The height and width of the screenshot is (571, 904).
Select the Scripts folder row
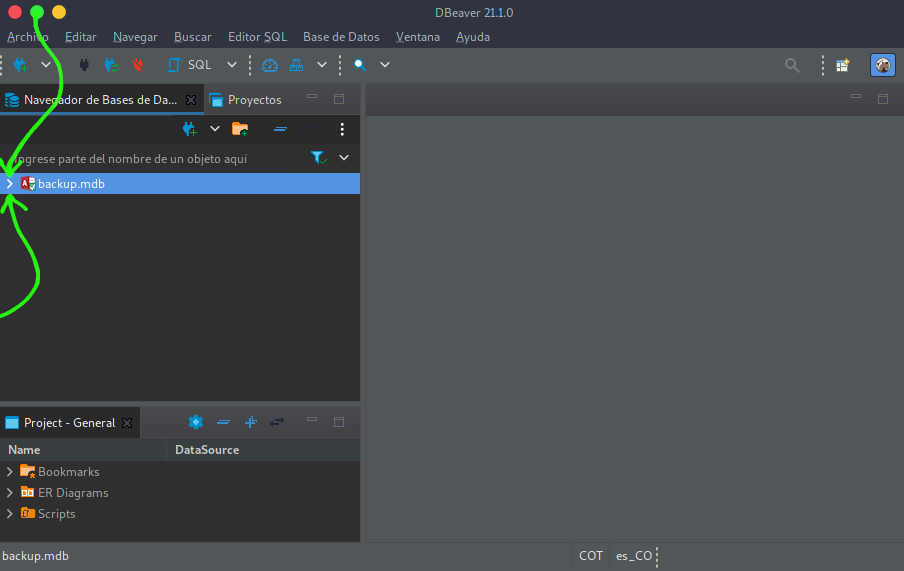tap(180, 513)
